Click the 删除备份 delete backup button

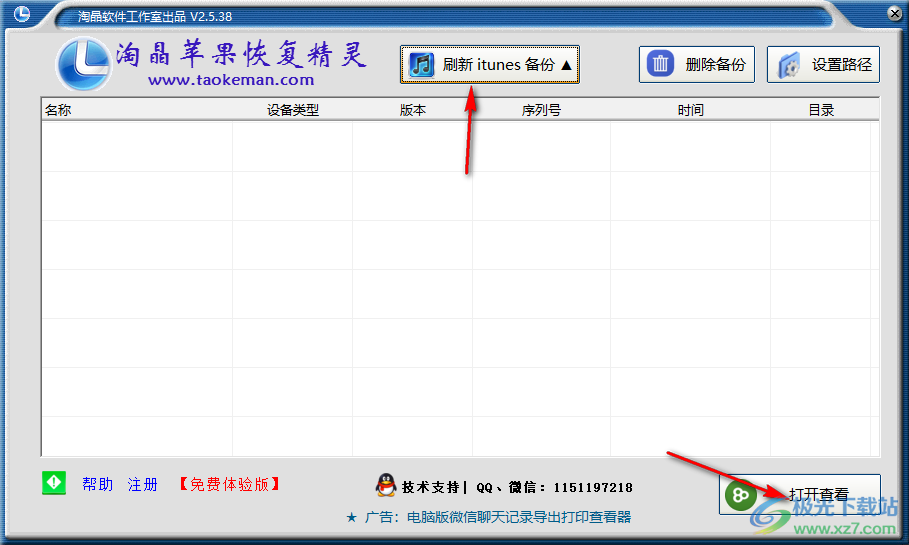point(696,64)
